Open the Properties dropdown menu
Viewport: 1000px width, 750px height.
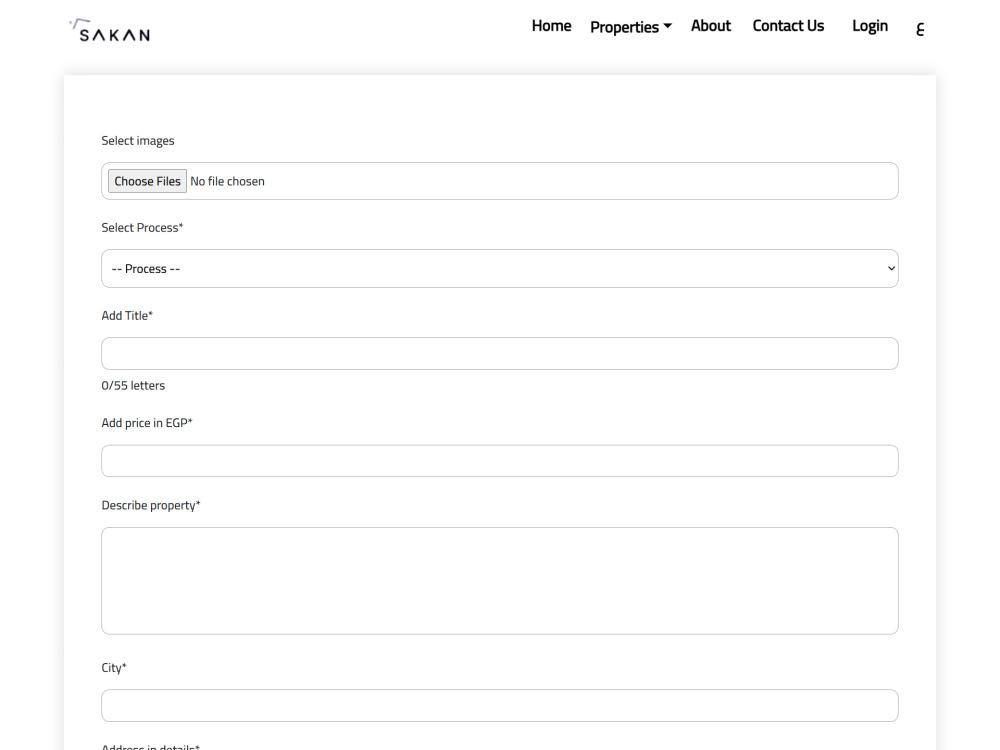630,27
